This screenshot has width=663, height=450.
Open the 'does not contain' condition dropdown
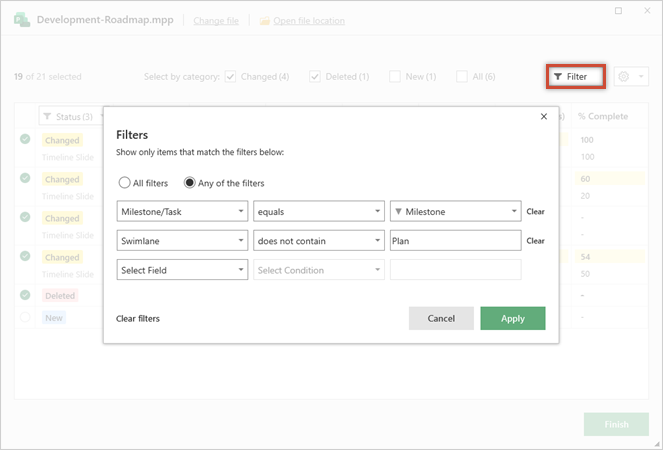point(318,241)
